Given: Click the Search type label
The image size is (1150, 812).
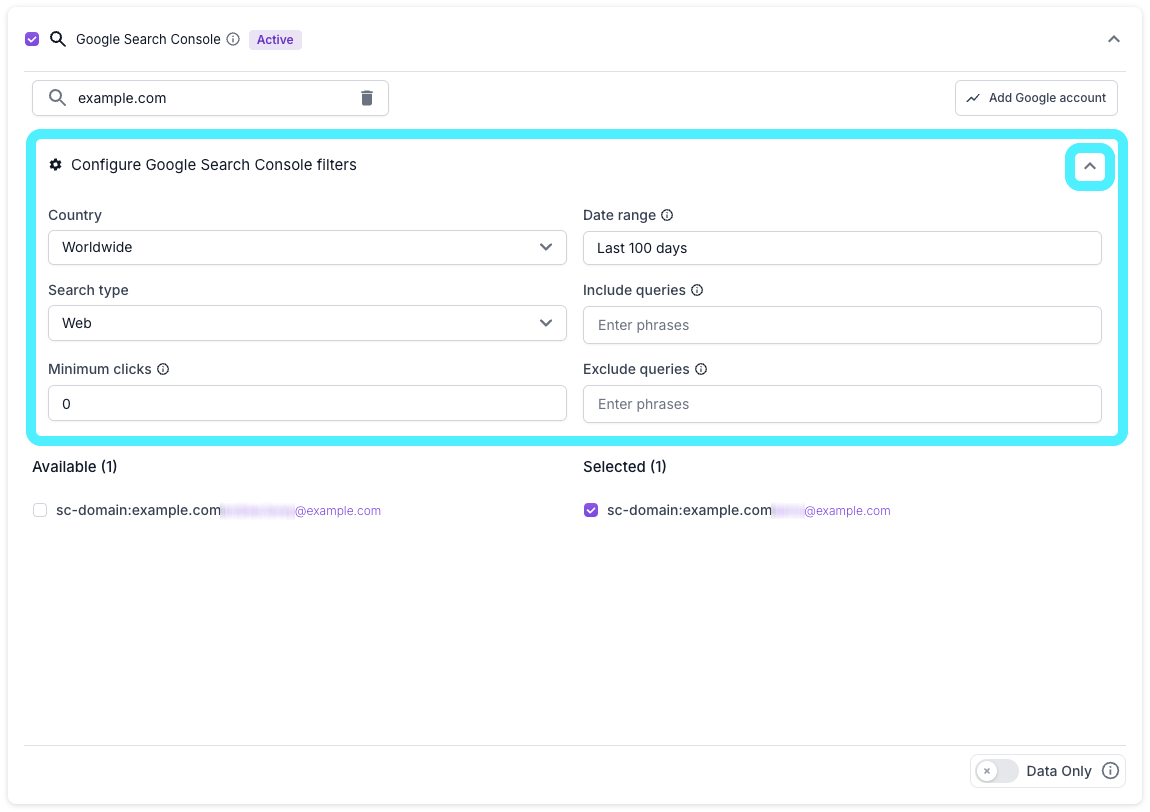Looking at the screenshot, I should (x=88, y=290).
